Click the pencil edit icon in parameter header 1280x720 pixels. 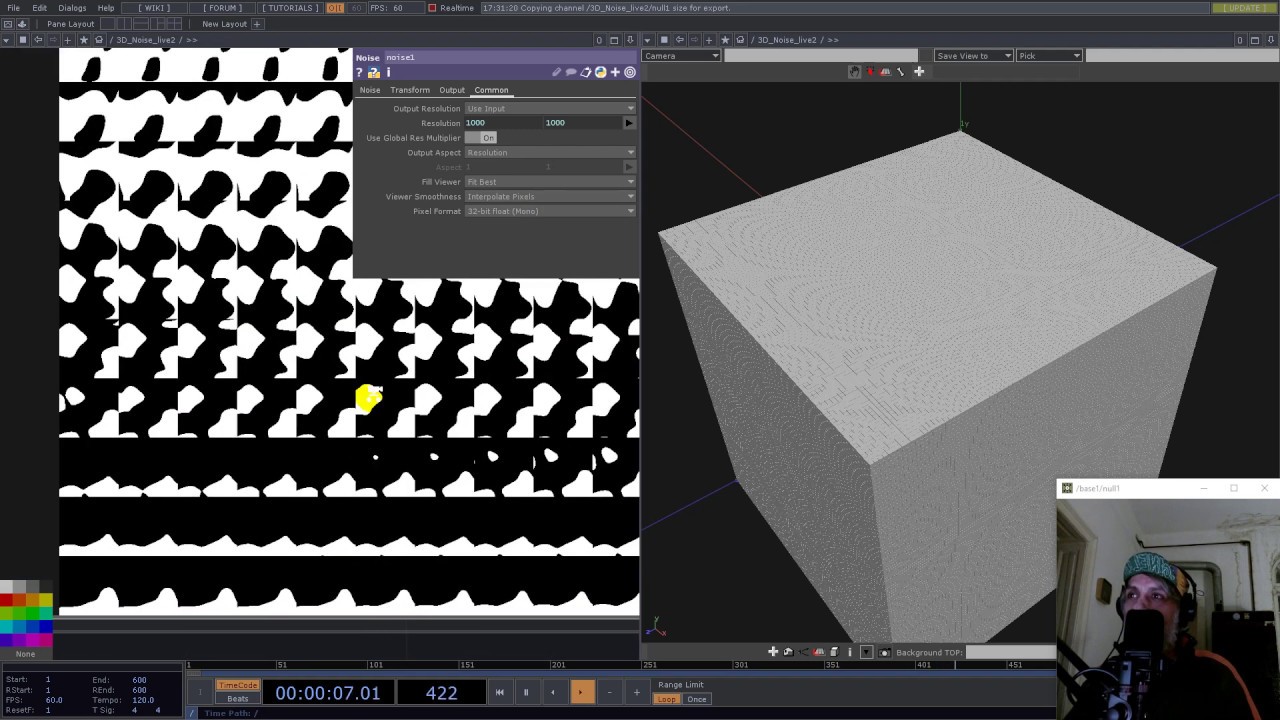tap(557, 72)
